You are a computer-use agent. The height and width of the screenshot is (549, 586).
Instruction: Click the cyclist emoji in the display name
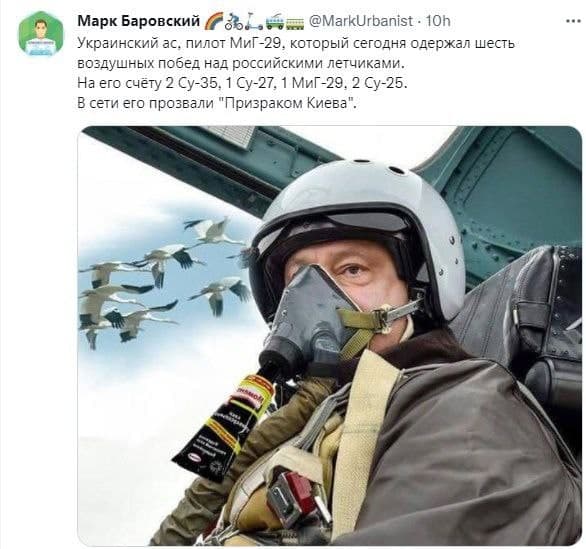pyautogui.click(x=234, y=22)
